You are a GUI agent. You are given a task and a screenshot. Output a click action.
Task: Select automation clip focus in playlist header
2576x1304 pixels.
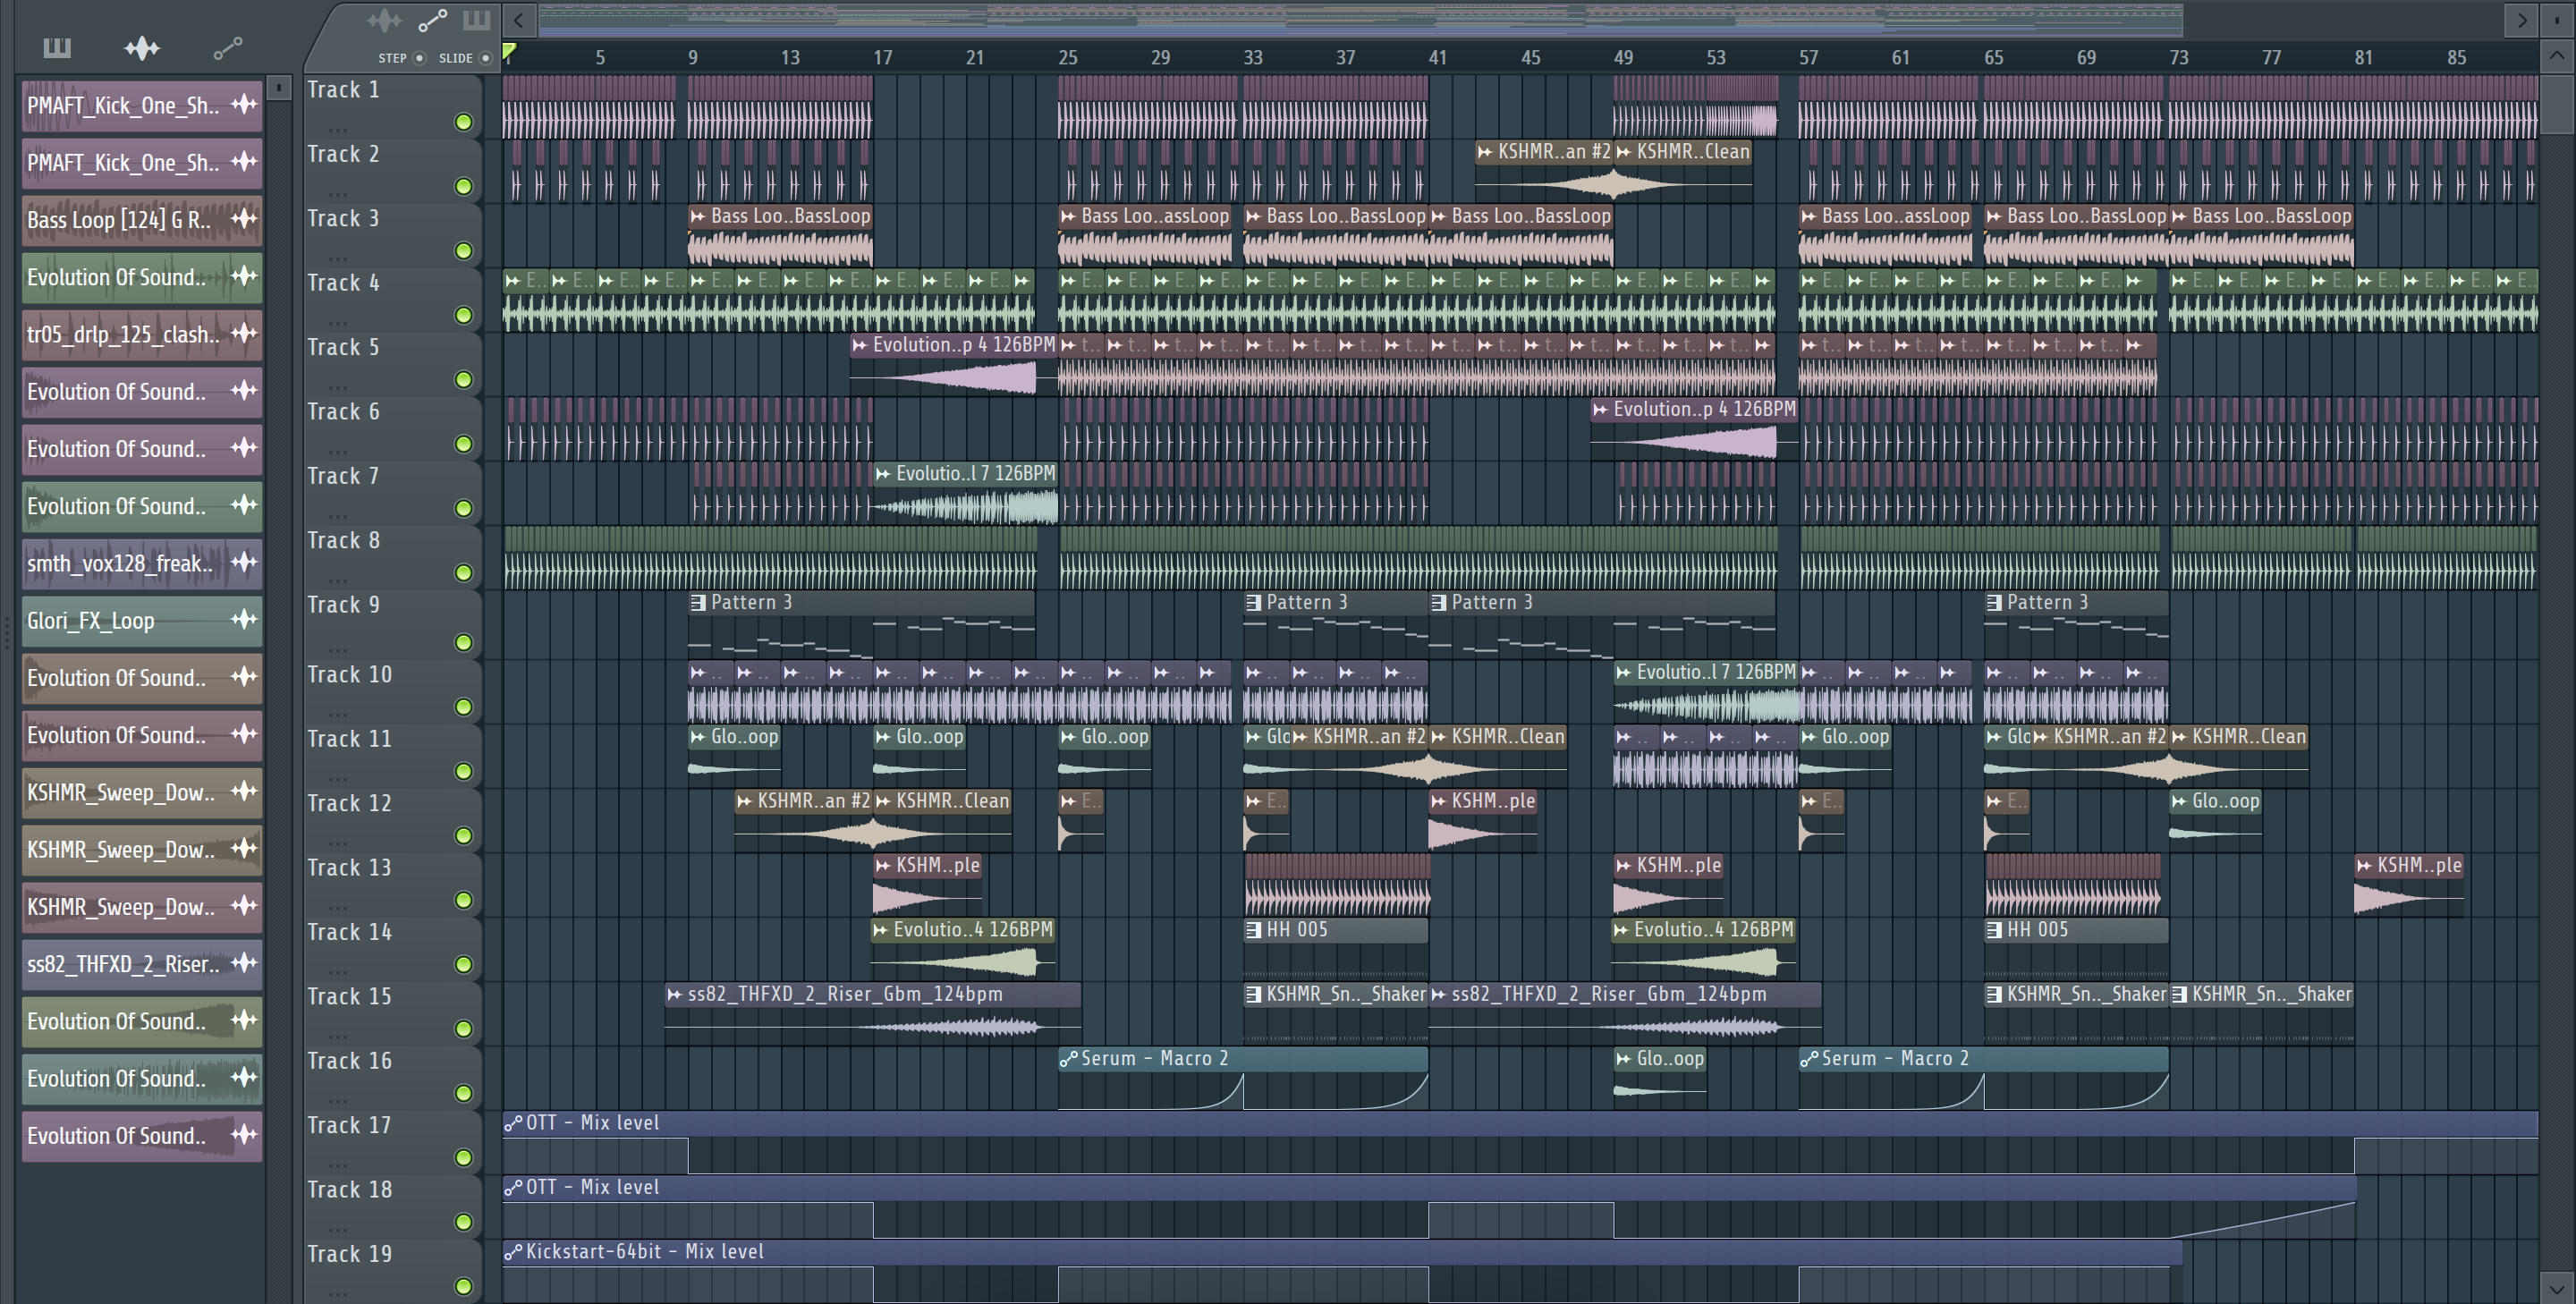432,20
